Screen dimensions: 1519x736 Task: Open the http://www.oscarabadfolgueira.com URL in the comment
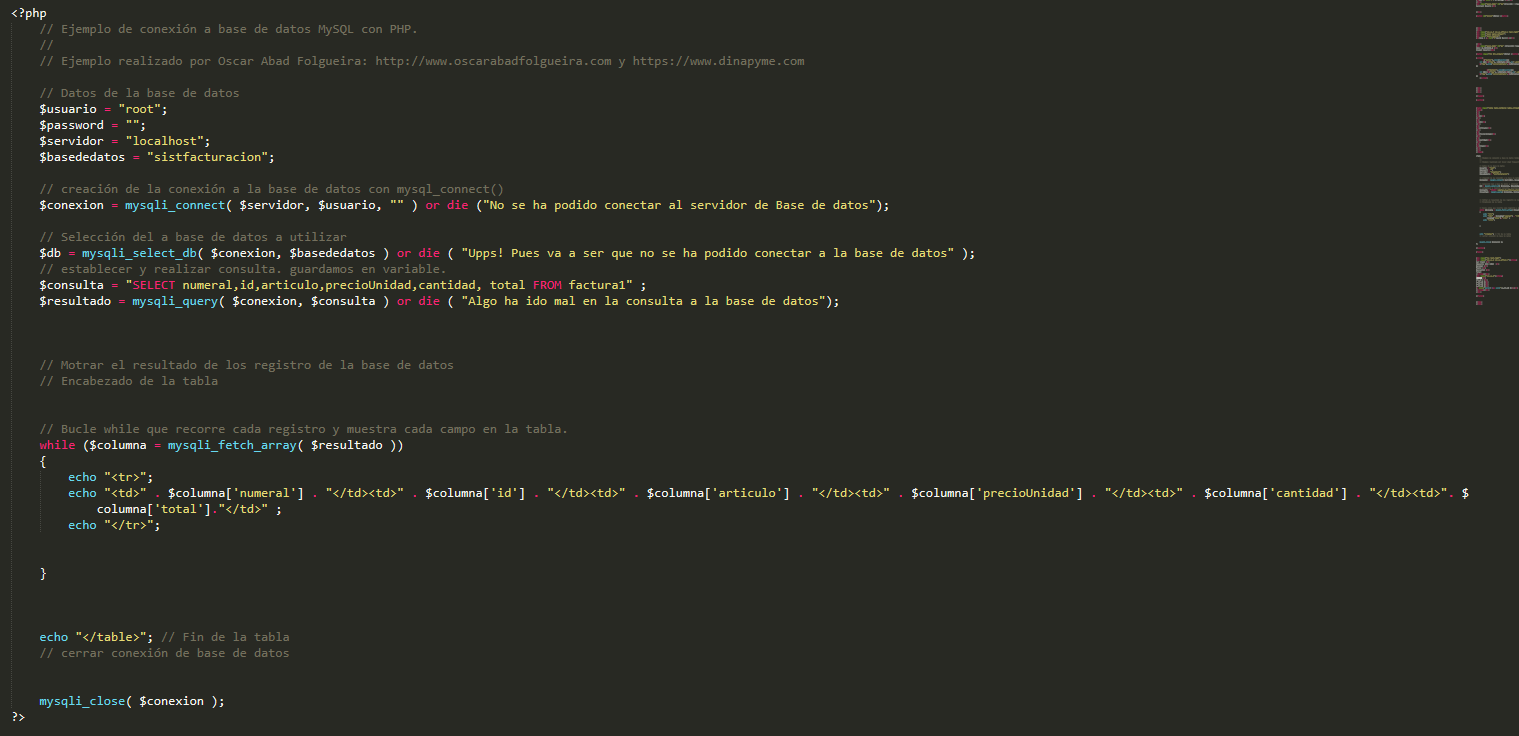(x=493, y=61)
